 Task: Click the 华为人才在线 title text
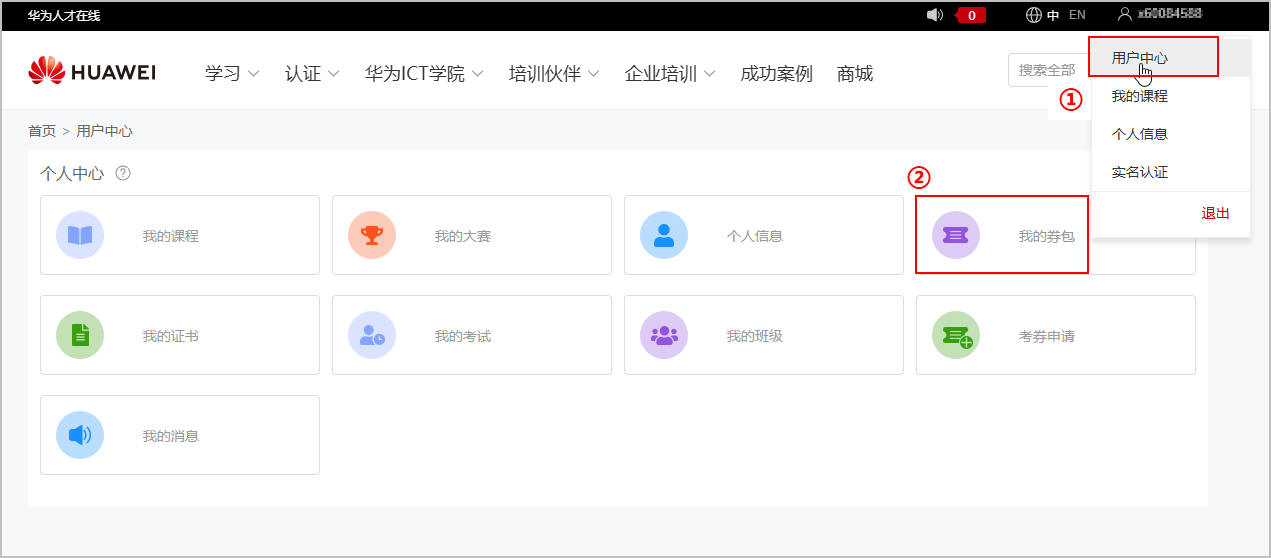pyautogui.click(x=64, y=15)
